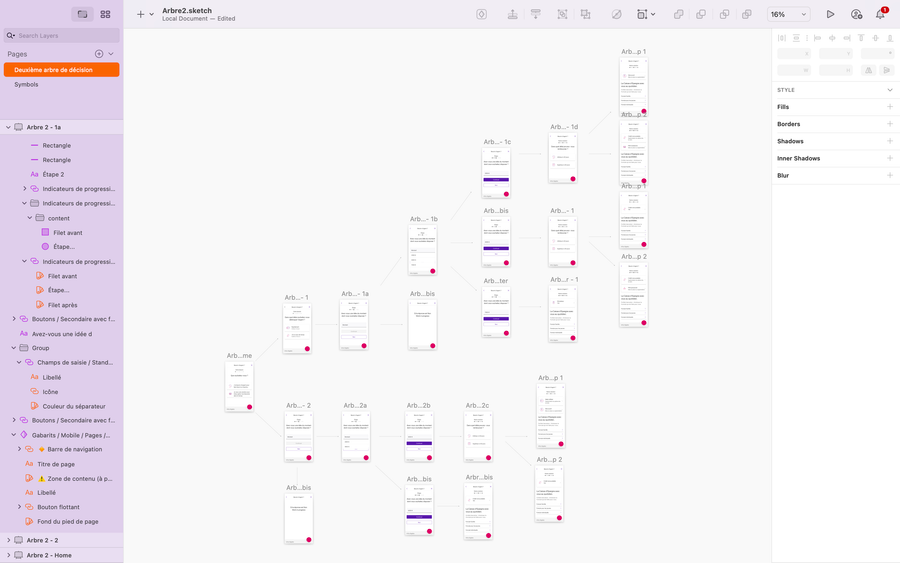Viewport: 900px width, 563px height.
Task: Click the Search Layers field
Action: click(62, 35)
